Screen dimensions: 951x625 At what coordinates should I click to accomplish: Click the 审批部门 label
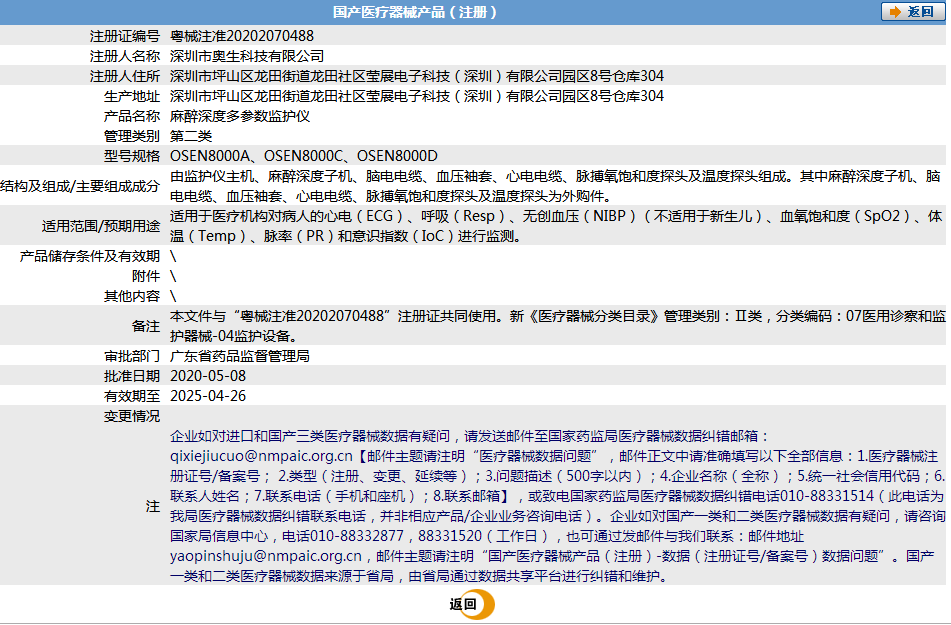tap(132, 356)
